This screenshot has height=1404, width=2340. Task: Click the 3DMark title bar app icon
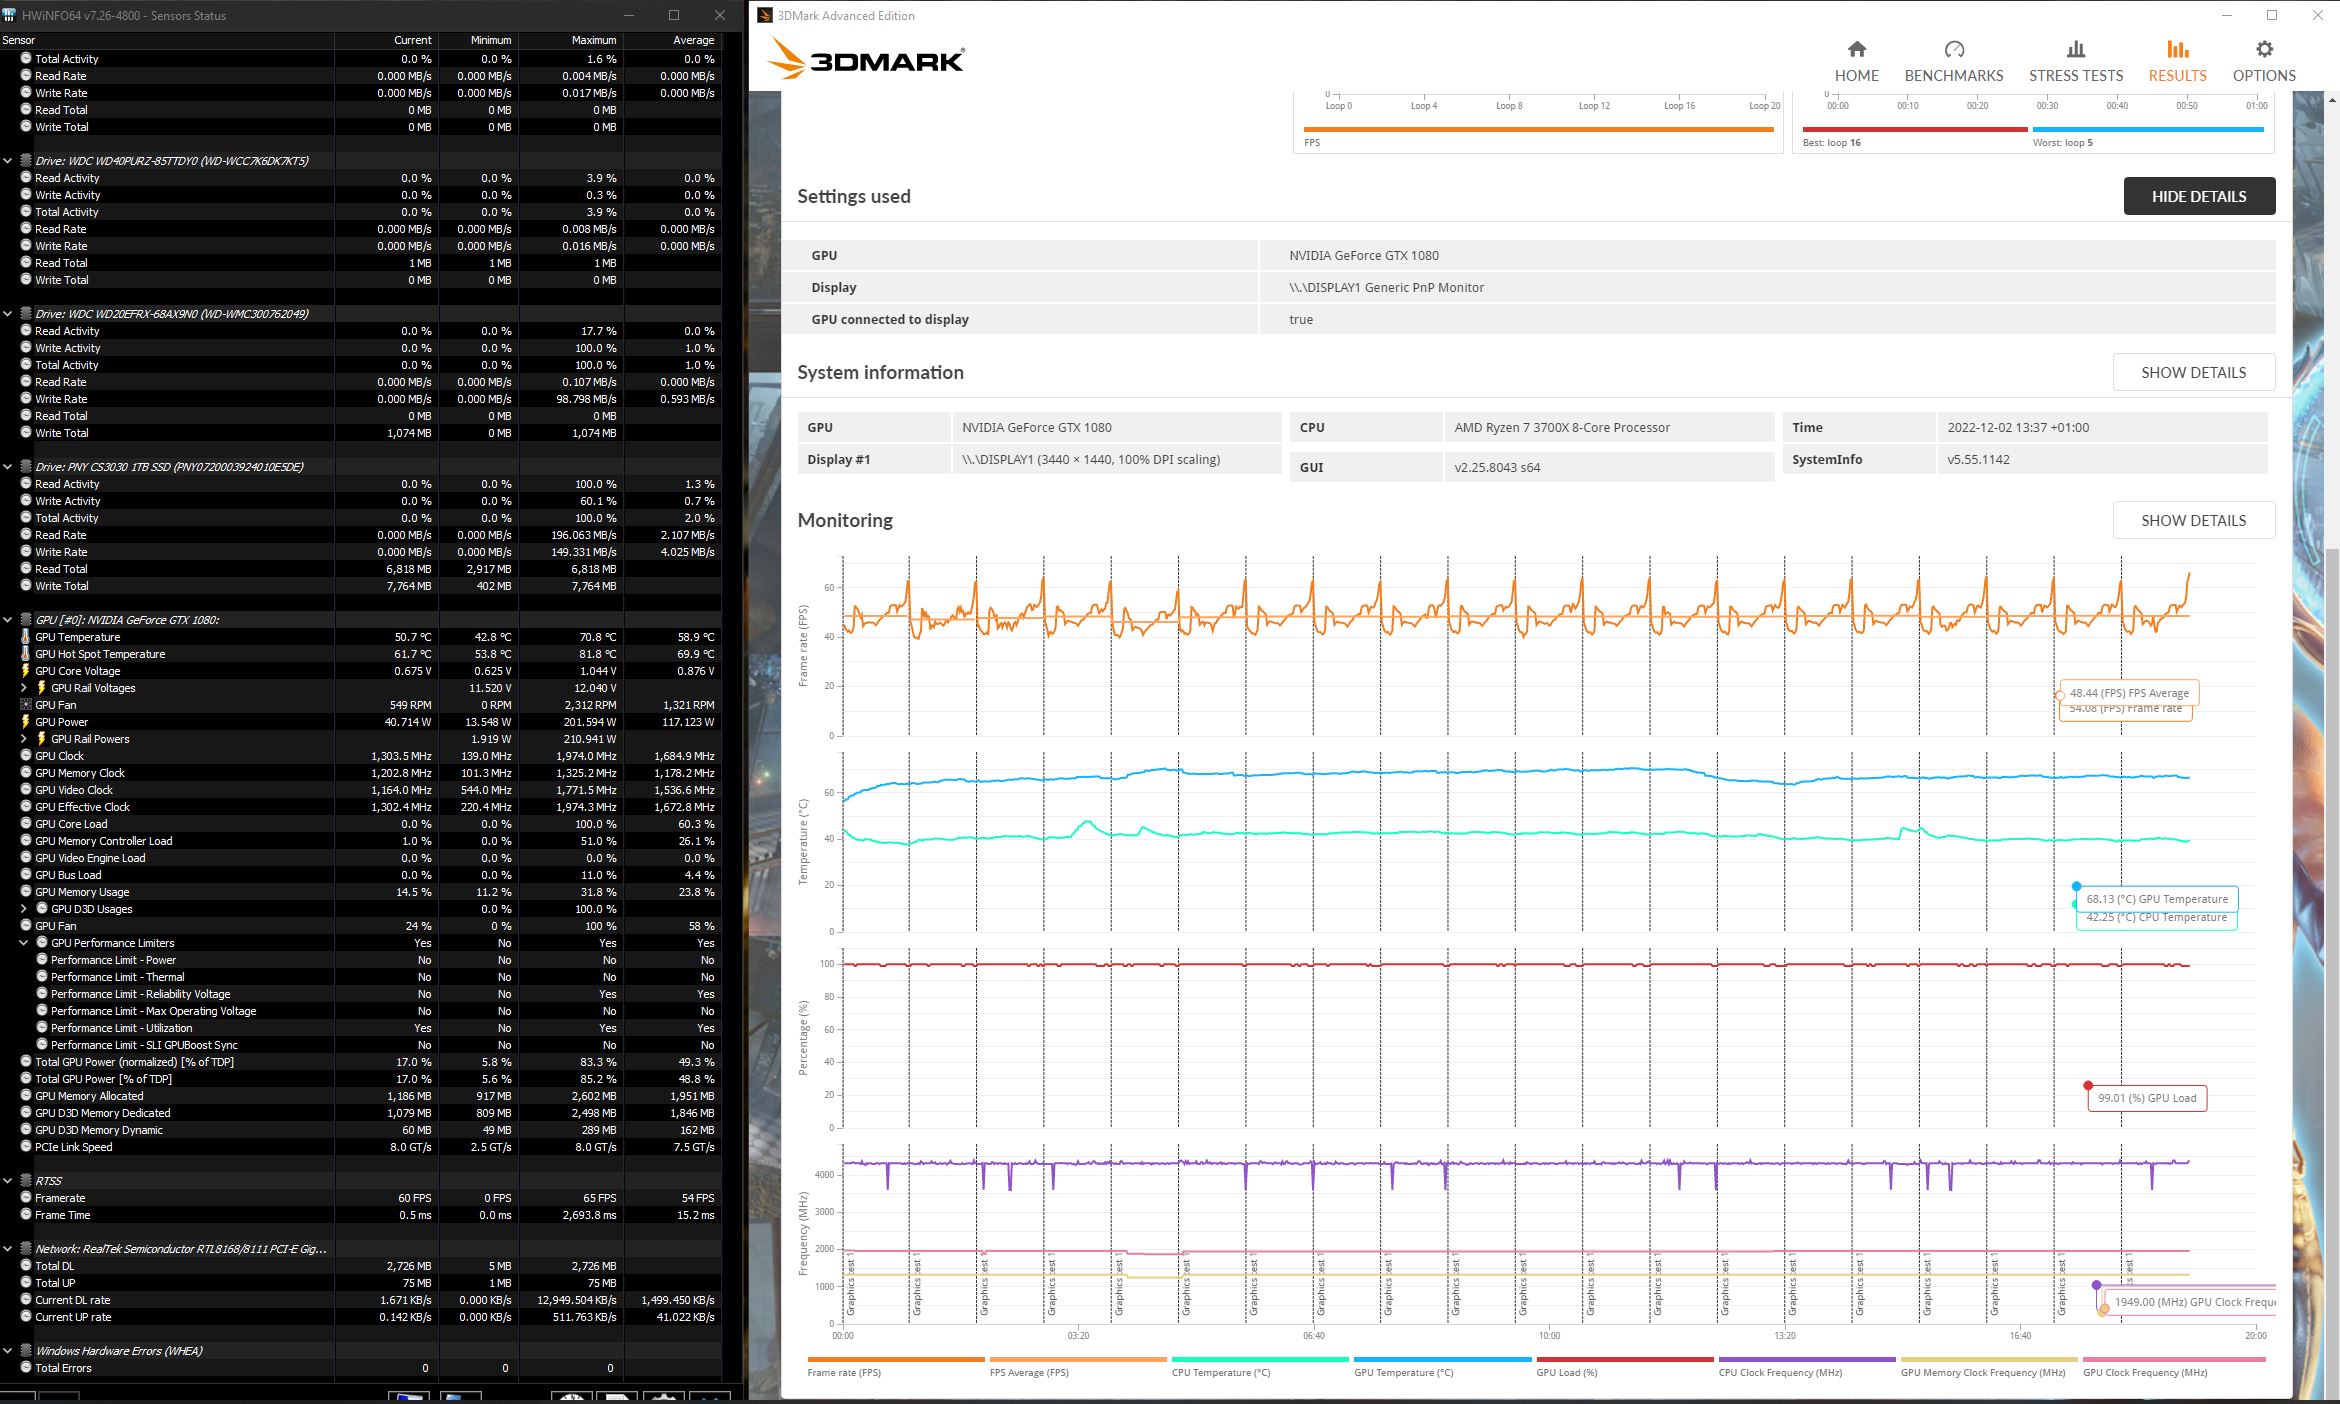pos(764,15)
